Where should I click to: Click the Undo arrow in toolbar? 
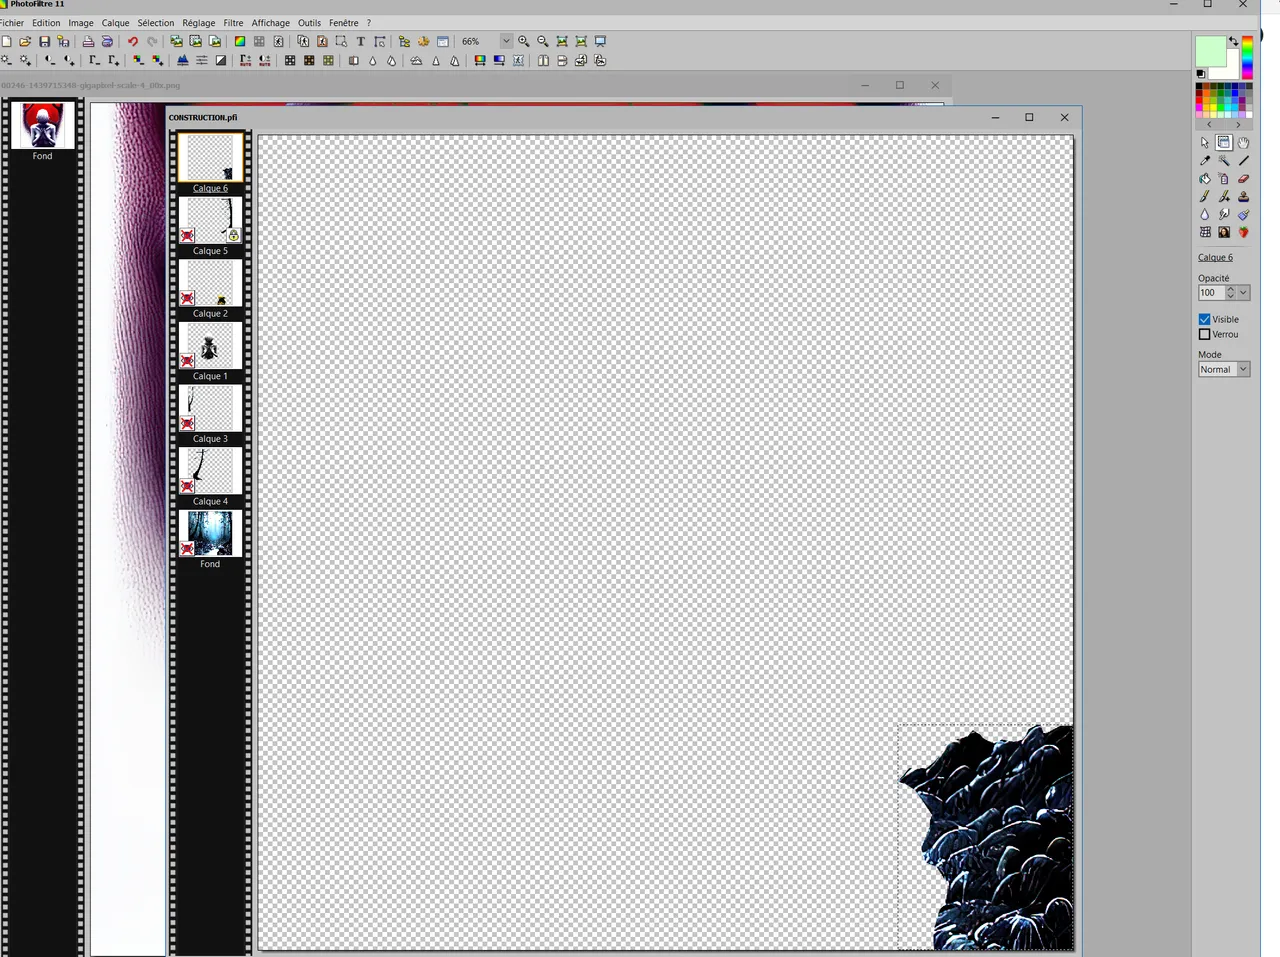[x=132, y=42]
